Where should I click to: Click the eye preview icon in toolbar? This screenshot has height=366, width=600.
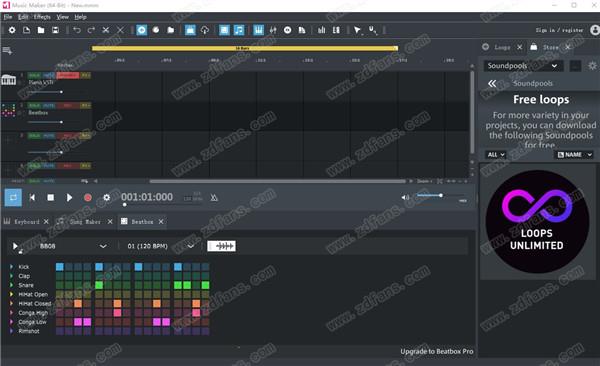(287, 30)
